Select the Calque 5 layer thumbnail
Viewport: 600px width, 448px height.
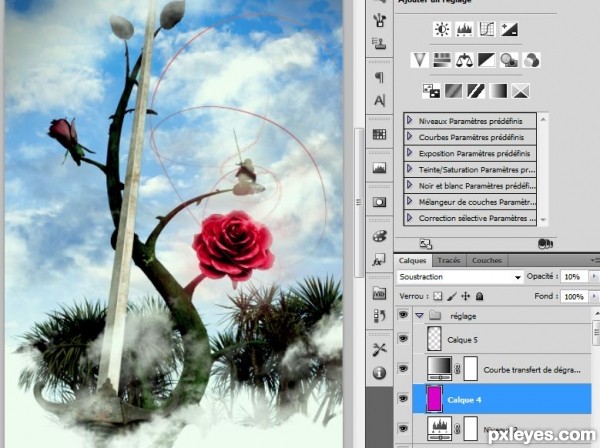[x=434, y=339]
